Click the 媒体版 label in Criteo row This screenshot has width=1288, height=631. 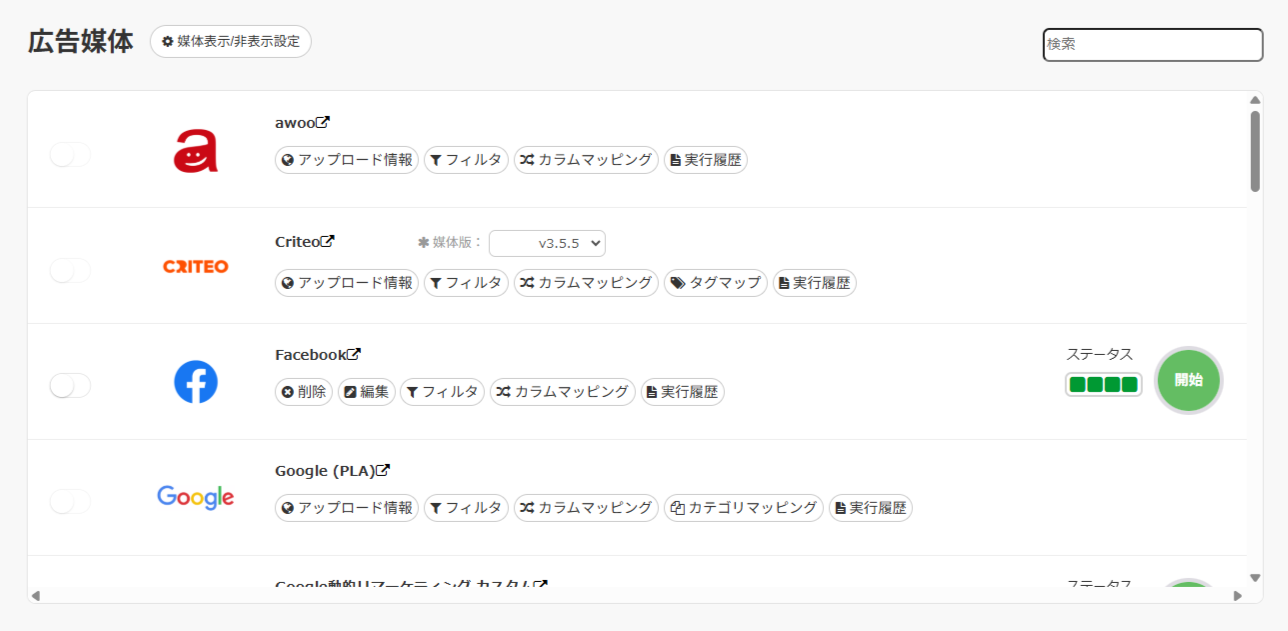450,242
